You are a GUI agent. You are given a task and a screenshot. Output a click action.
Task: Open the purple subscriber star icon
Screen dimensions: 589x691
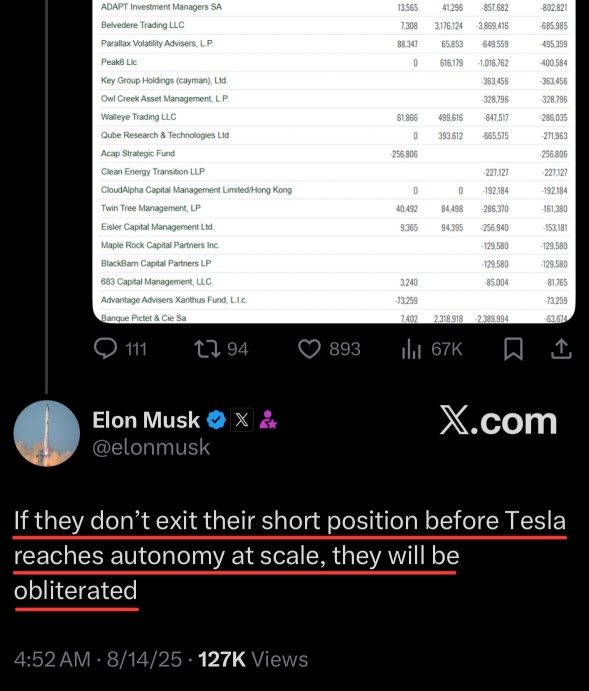268,420
